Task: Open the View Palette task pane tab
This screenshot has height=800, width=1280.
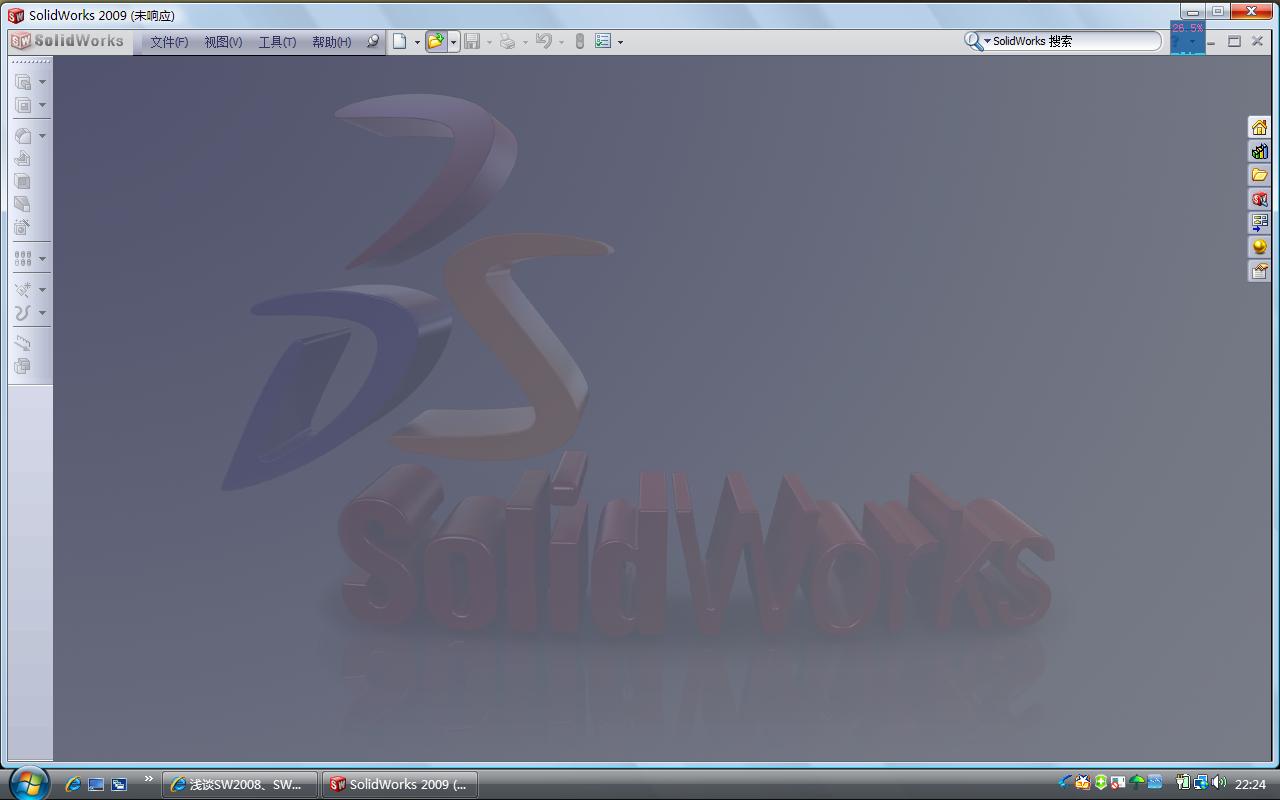Action: click(x=1259, y=222)
